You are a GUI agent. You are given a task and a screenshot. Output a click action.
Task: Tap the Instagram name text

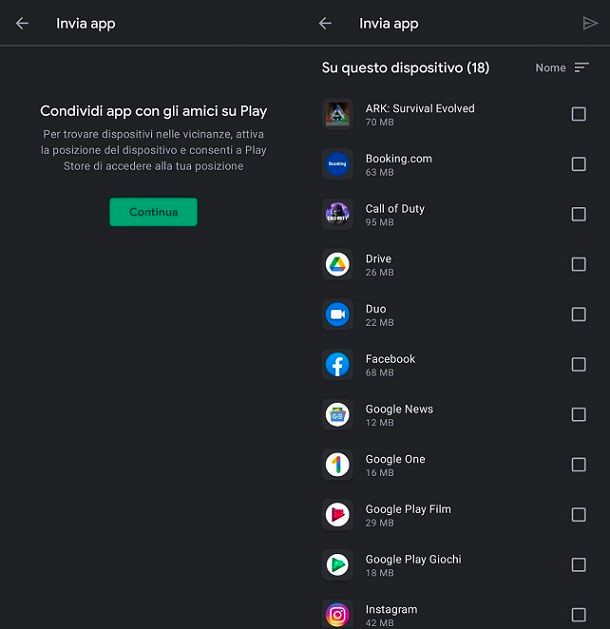click(x=391, y=609)
